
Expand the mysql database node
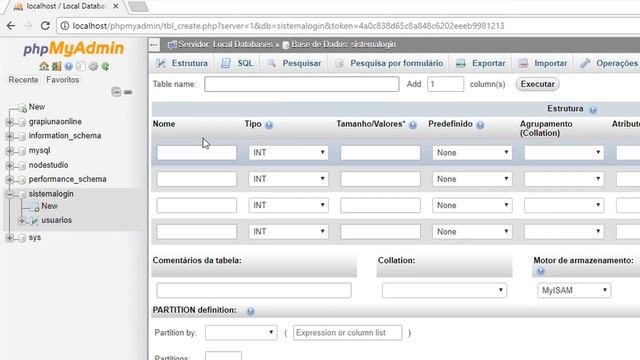pyautogui.click(x=9, y=151)
